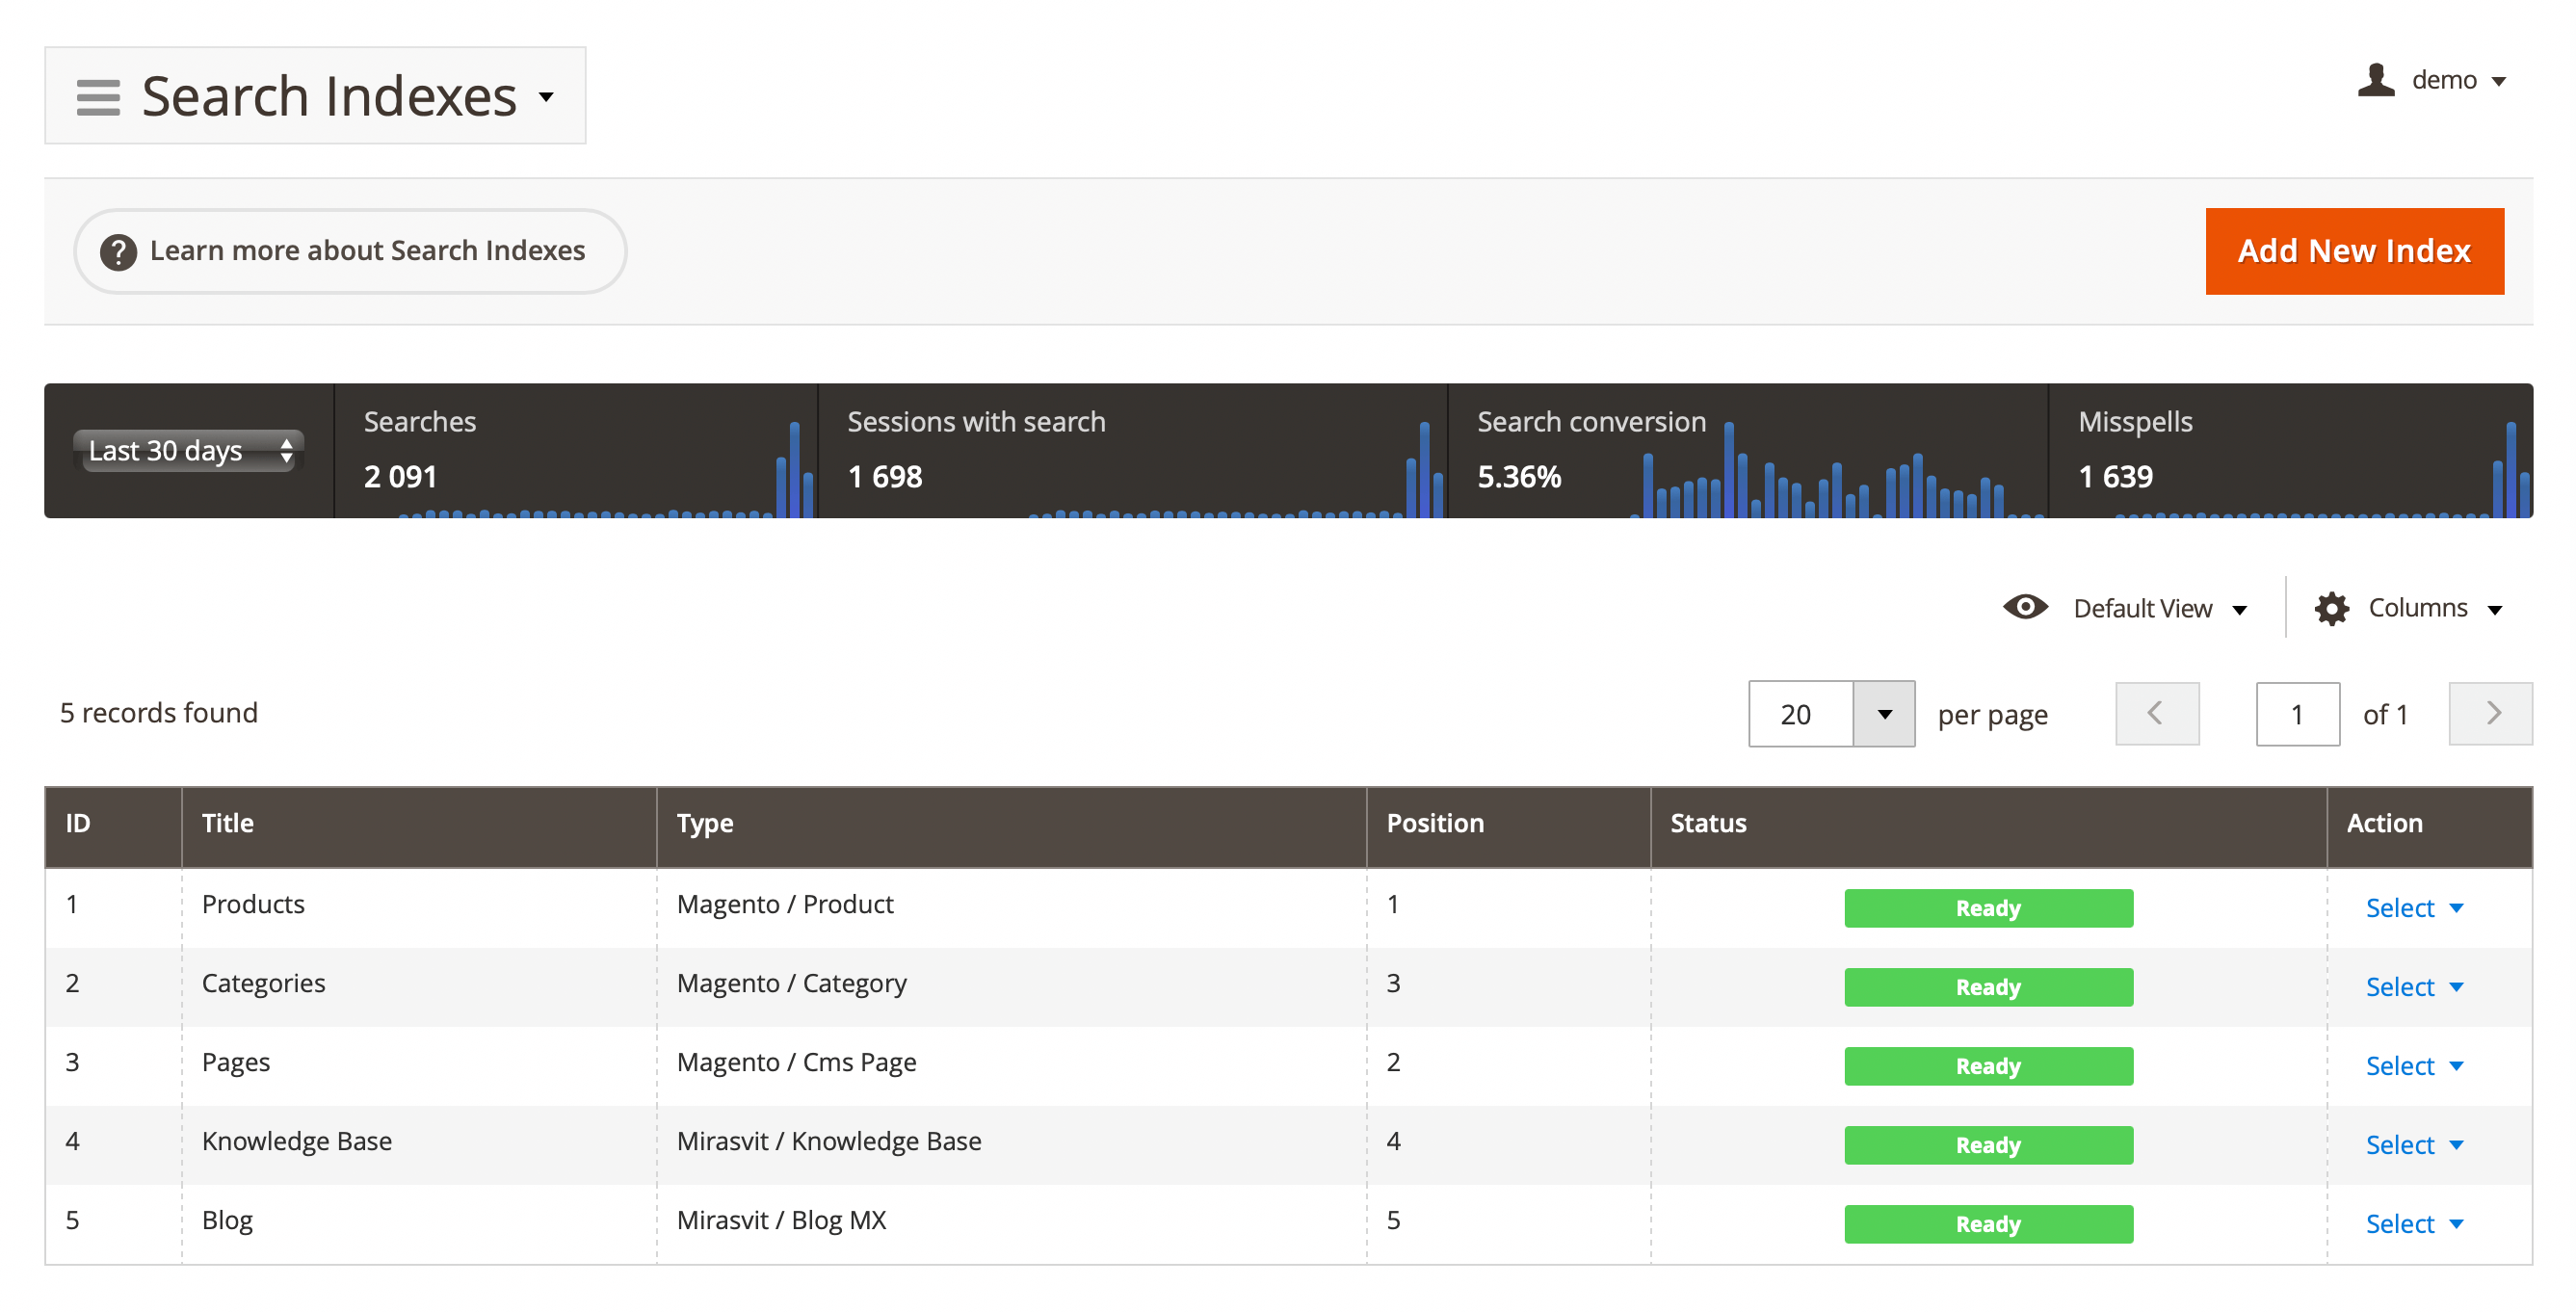
Task: Click the gear icon for Columns
Action: tap(2331, 608)
